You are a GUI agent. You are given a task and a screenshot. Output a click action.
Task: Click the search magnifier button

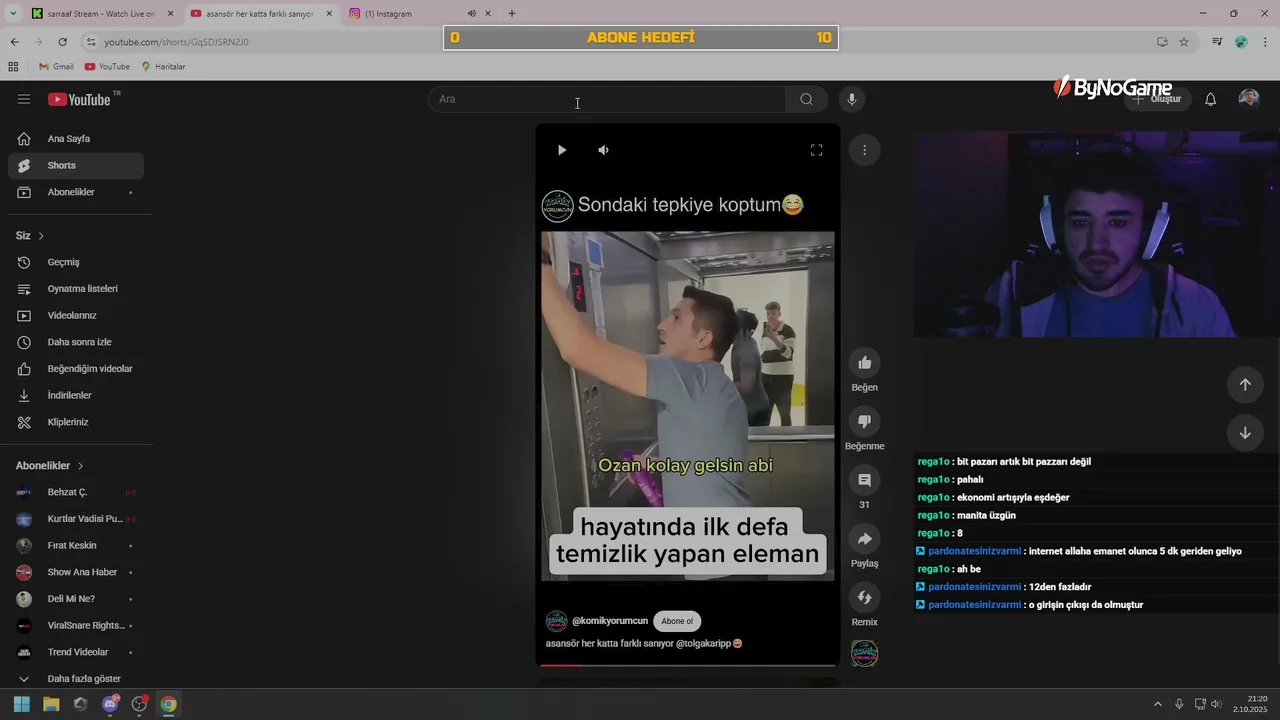coord(806,99)
